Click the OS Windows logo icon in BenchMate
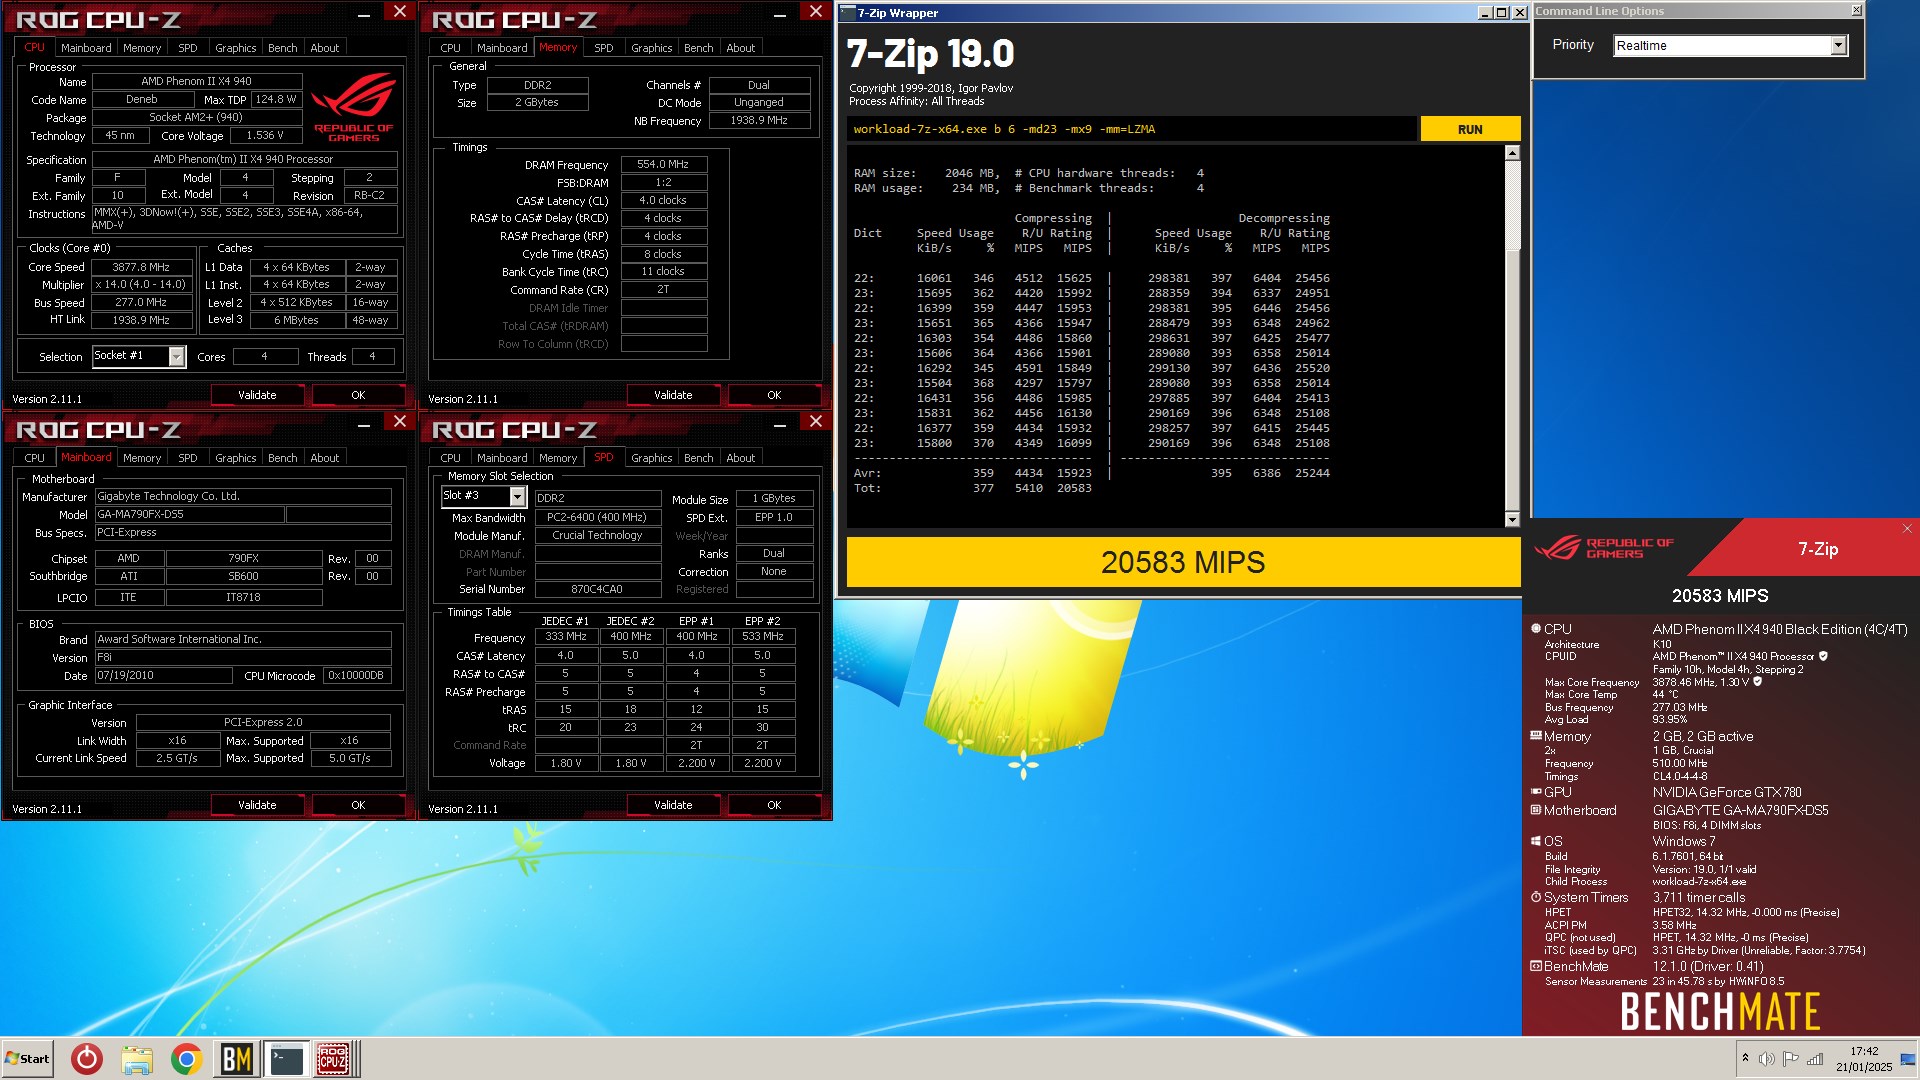Image resolution: width=1920 pixels, height=1080 pixels. click(1536, 841)
